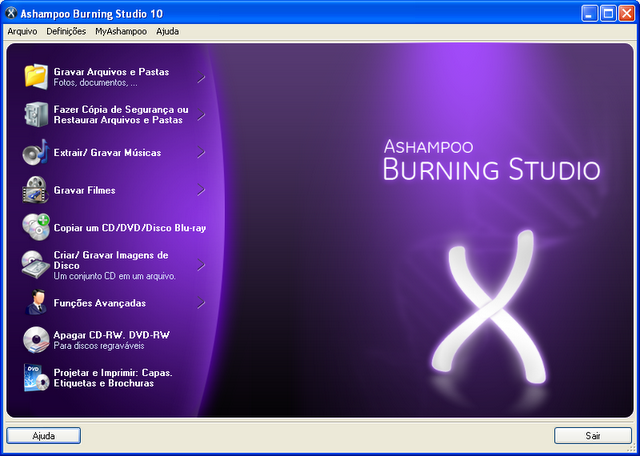The image size is (640, 456).
Task: Open the Arquivo menu
Action: pos(22,31)
